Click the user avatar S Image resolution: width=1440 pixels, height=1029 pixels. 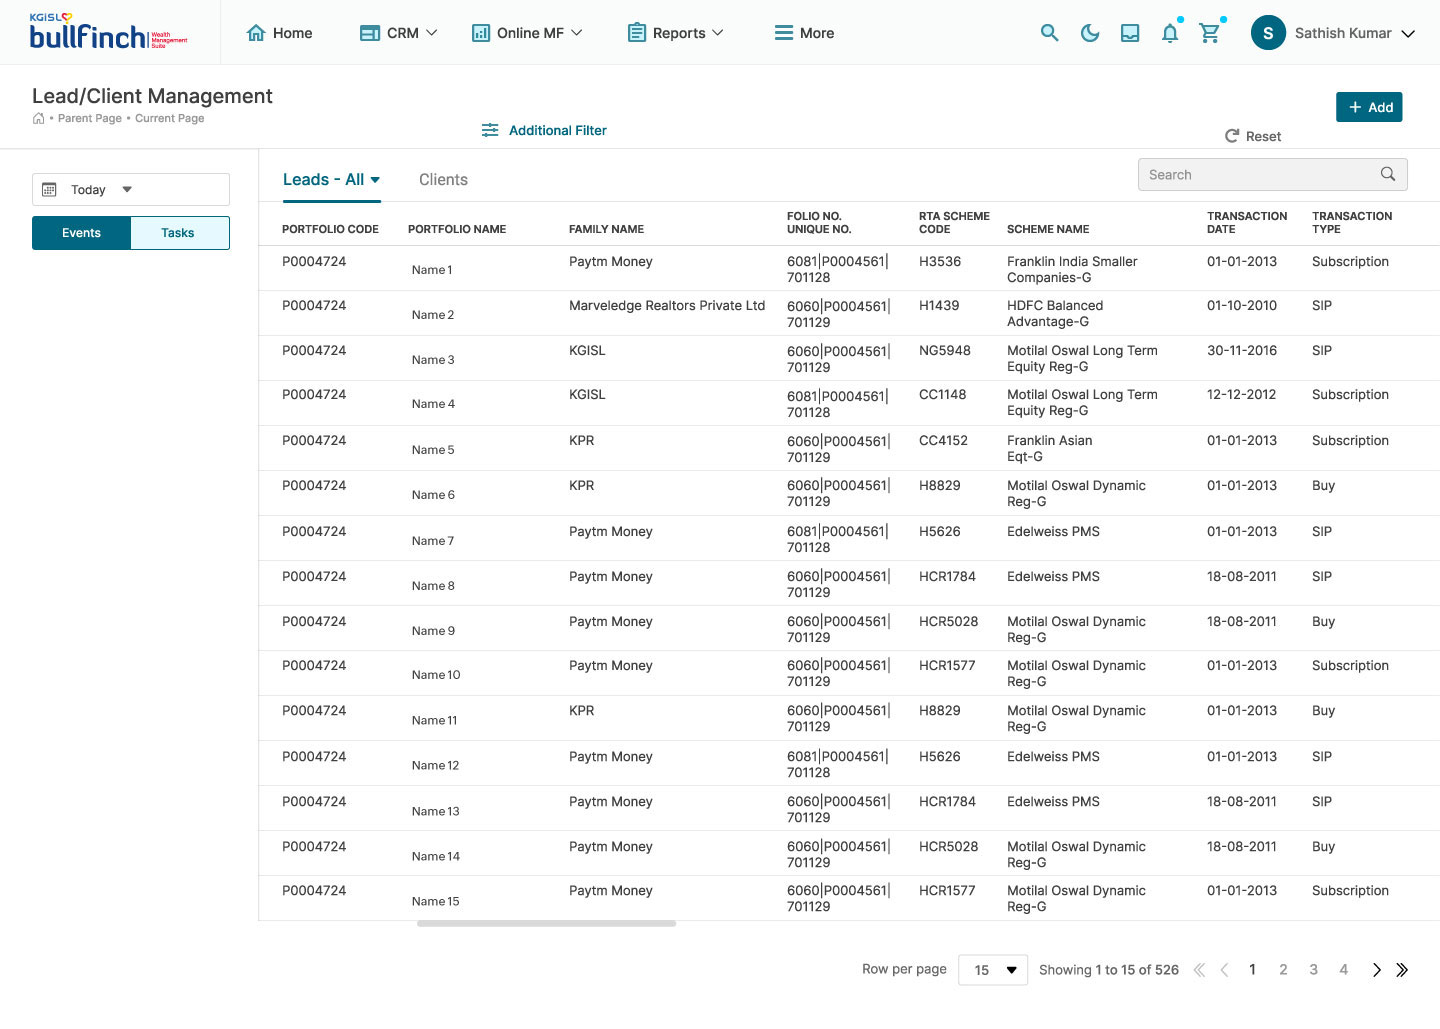[1268, 33]
